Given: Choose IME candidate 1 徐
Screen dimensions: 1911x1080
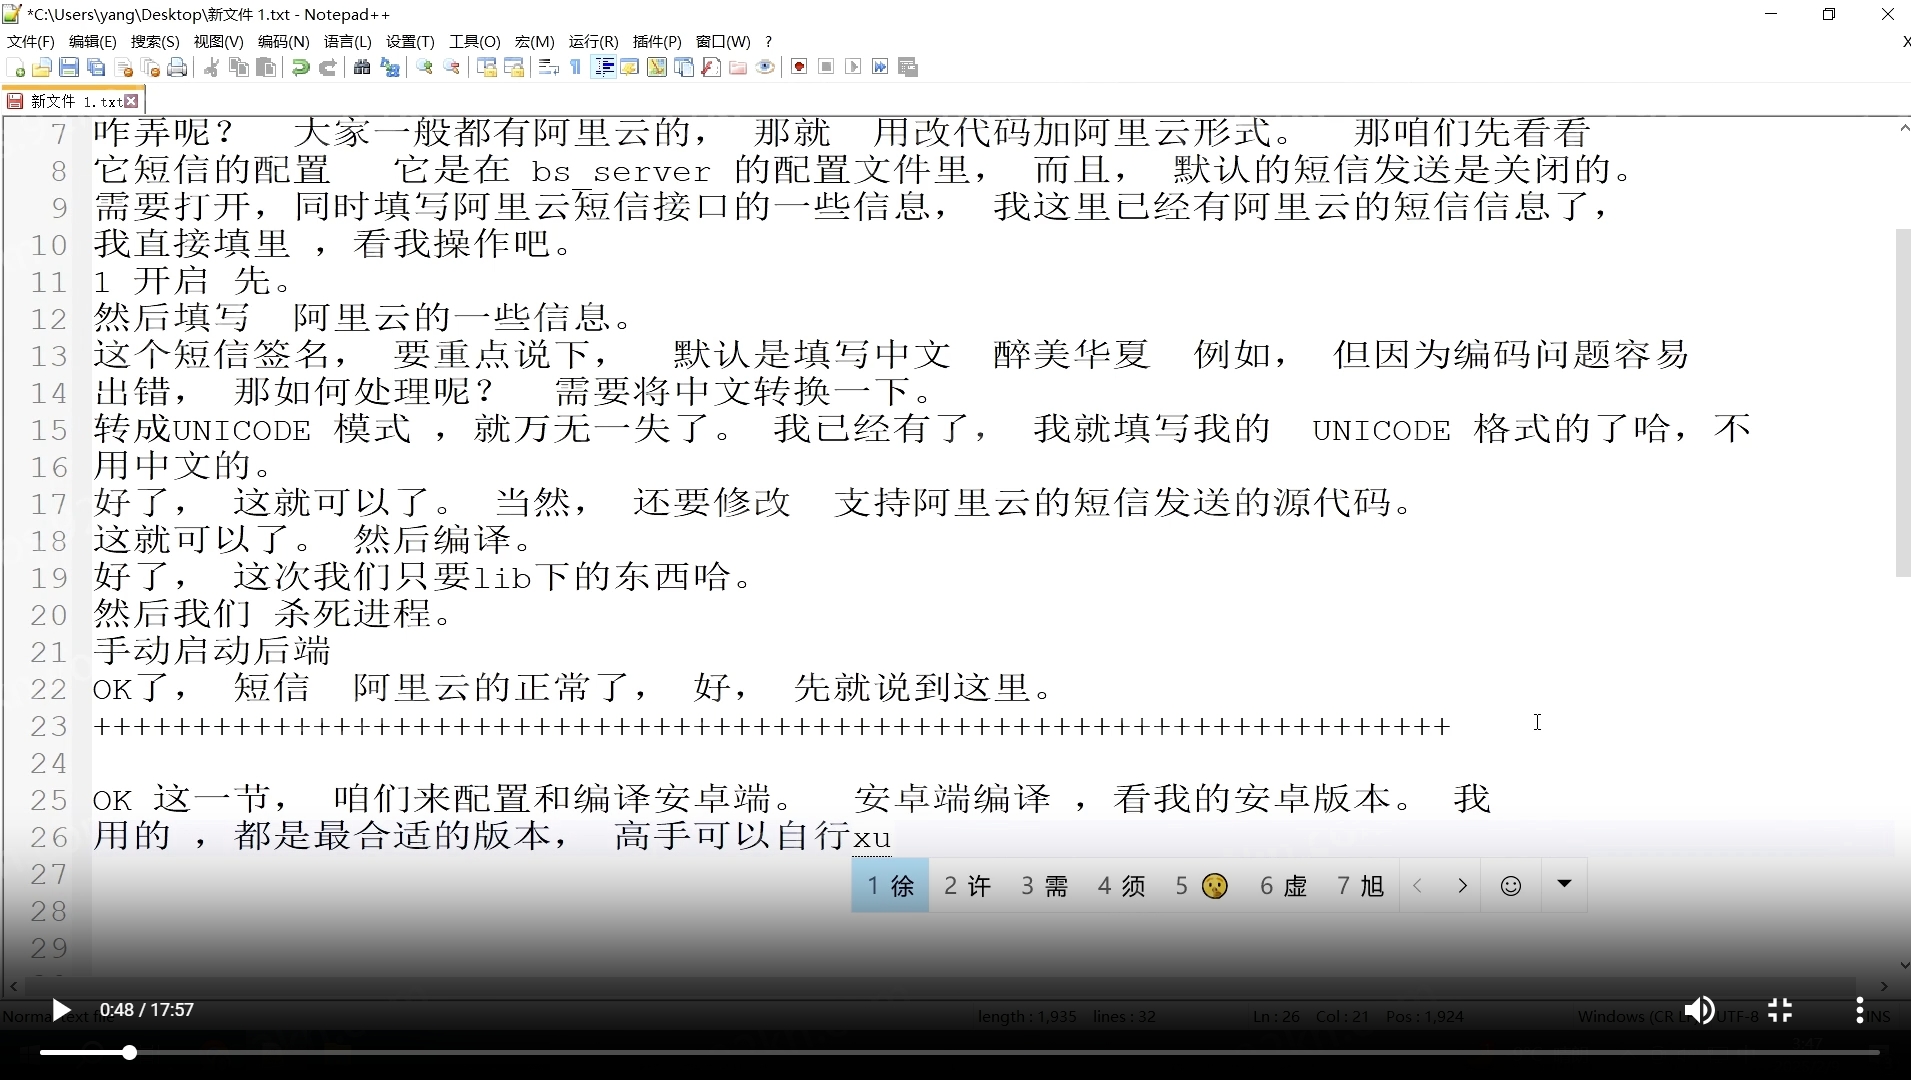Looking at the screenshot, I should click(x=890, y=886).
